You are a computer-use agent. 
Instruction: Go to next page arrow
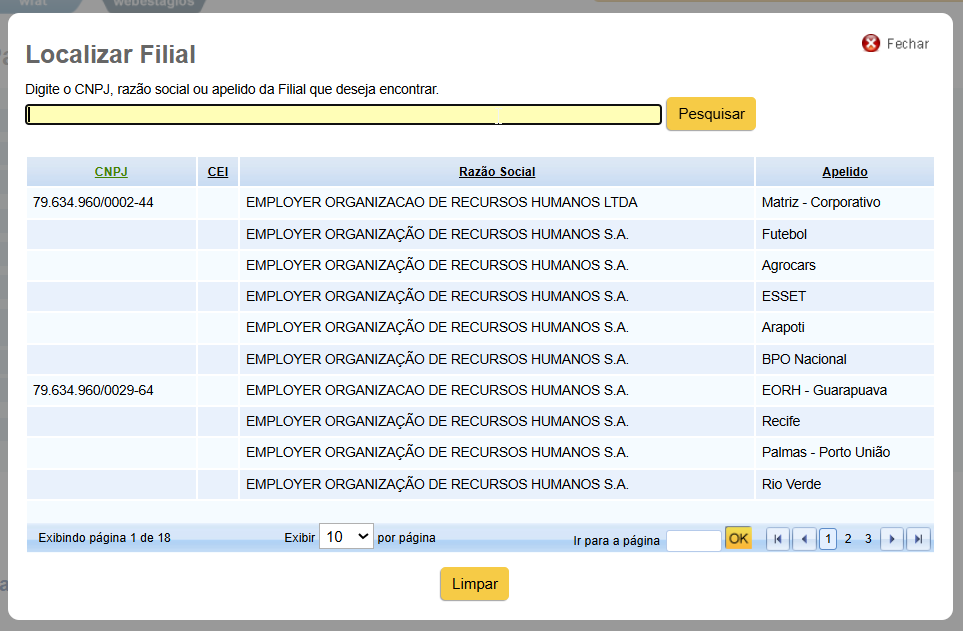coord(892,539)
